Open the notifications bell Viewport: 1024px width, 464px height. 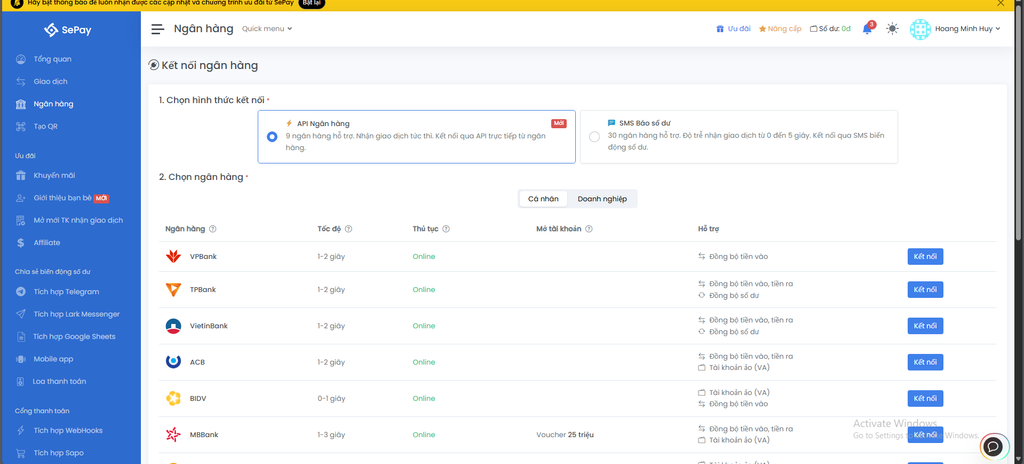[867, 29]
